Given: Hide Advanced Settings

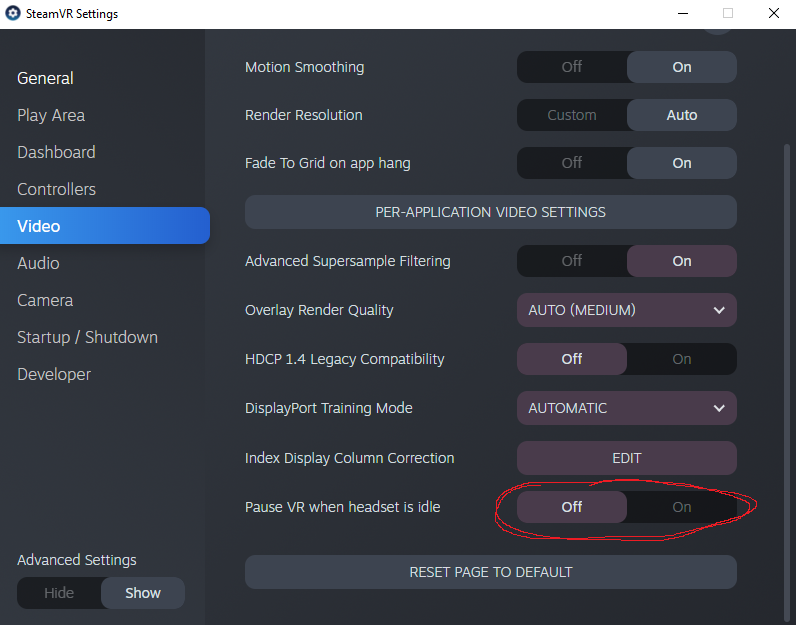Looking at the screenshot, I should click(59, 593).
